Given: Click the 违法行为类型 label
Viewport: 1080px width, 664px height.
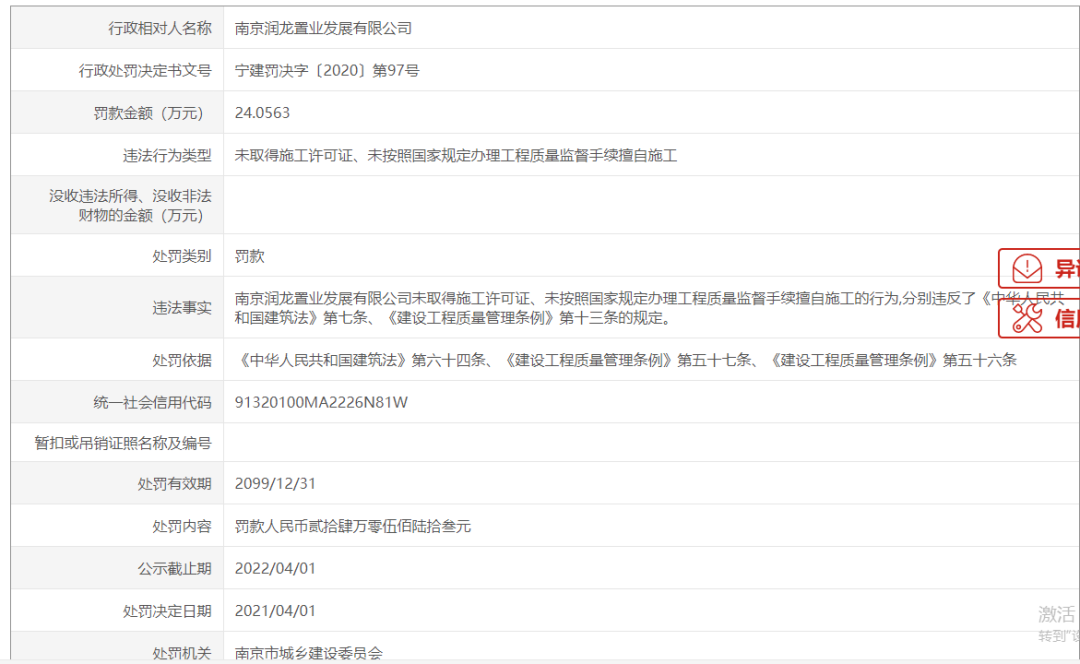Looking at the screenshot, I should (167, 156).
